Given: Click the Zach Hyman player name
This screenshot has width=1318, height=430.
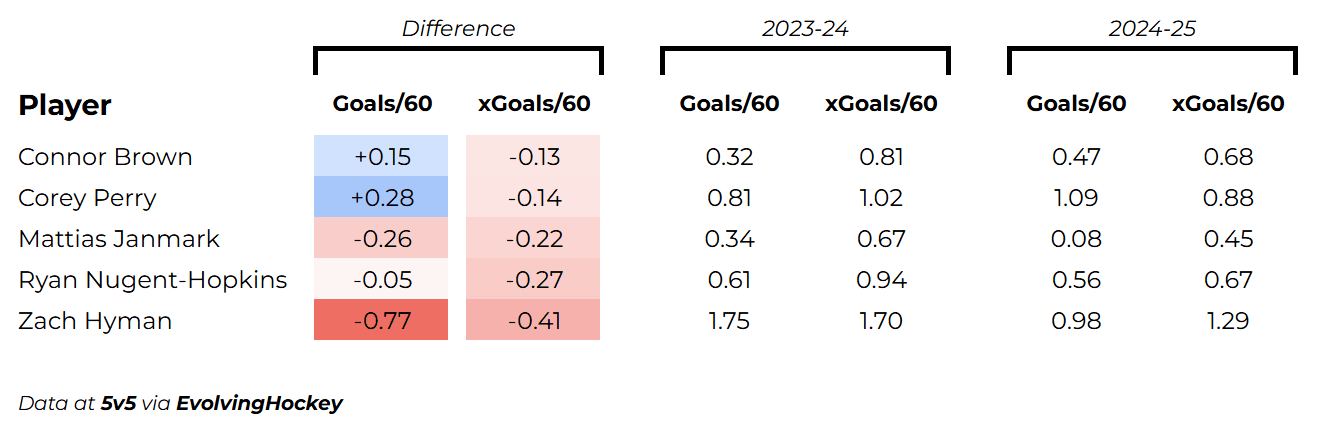Looking at the screenshot, I should click(x=95, y=321).
